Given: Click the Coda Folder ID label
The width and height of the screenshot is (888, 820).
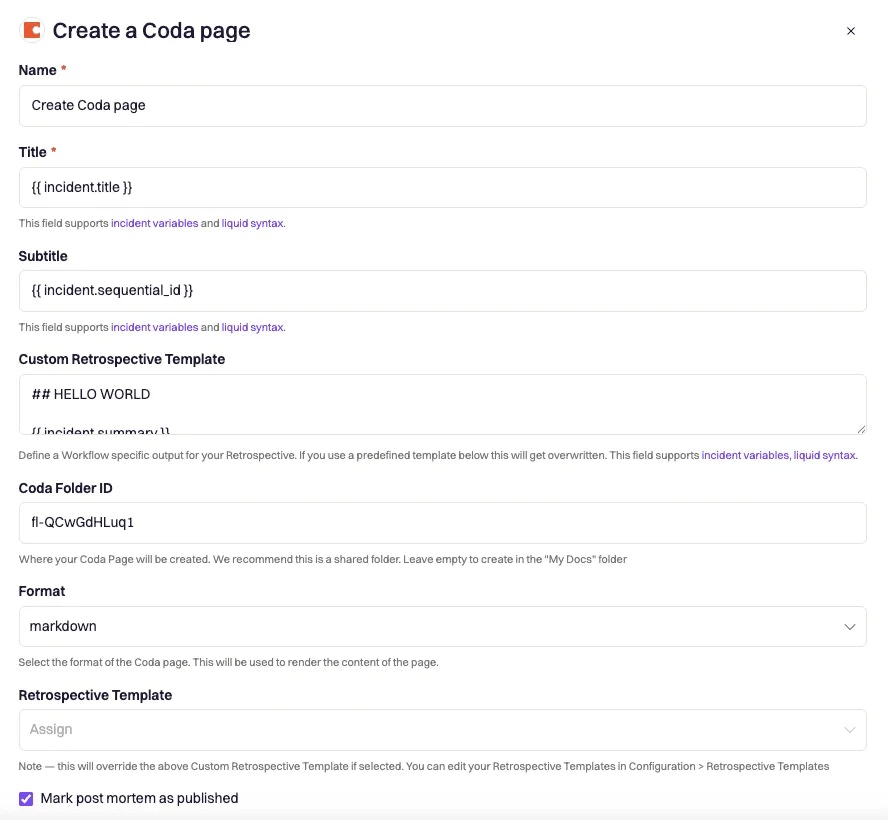Looking at the screenshot, I should pyautogui.click(x=66, y=488).
